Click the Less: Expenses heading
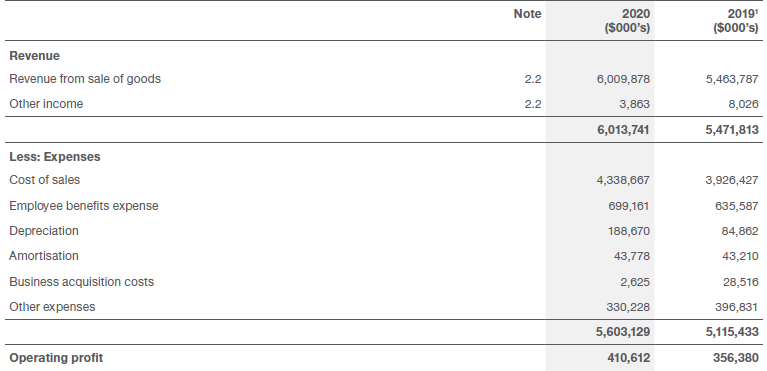 tap(55, 157)
